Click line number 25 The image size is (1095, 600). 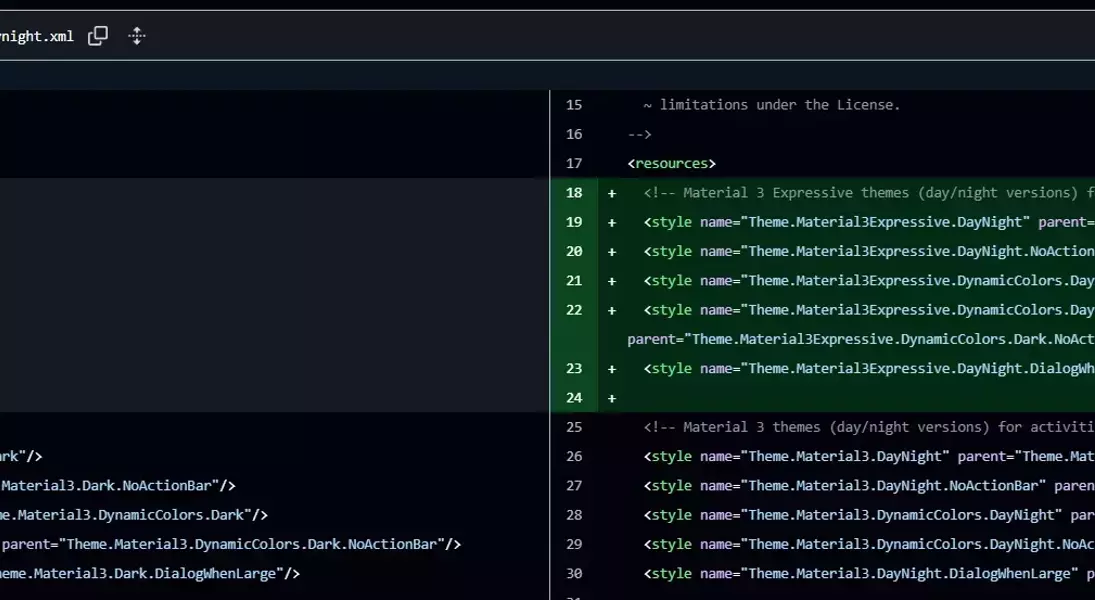coord(574,427)
